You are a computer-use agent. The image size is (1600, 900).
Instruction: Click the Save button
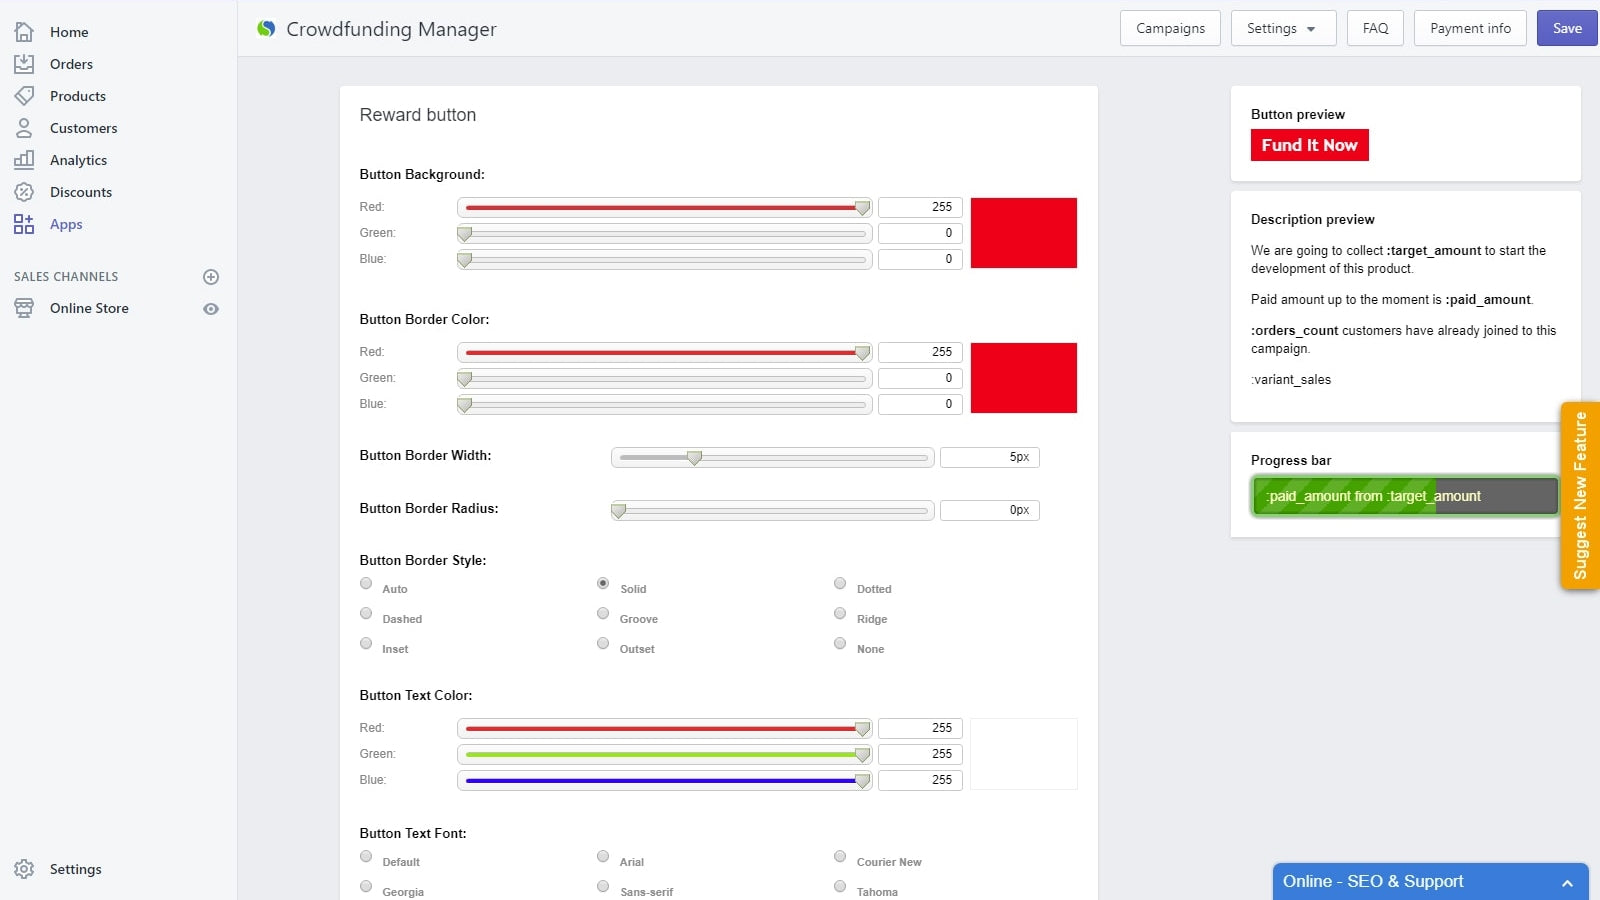1566,29
